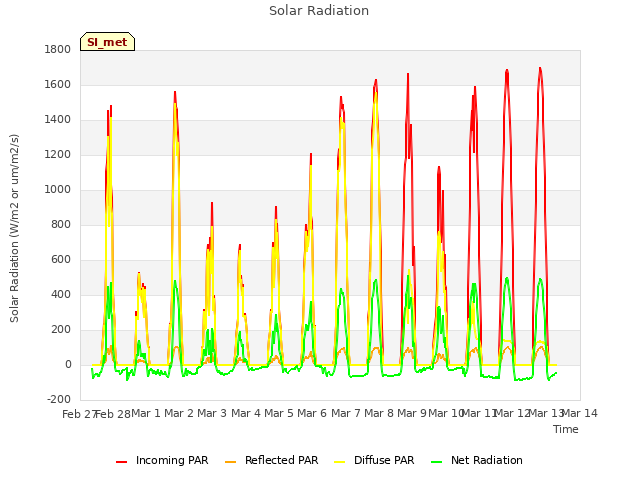Click the 1800 y-axis tick label
This screenshot has height=480, width=640.
tap(58, 49)
